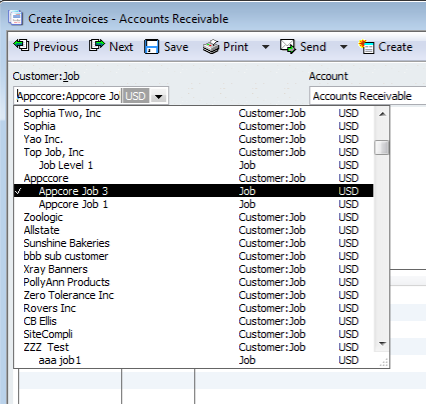The image size is (426, 404).
Task: Click the resize grip of dropdown list
Action: pos(384,363)
